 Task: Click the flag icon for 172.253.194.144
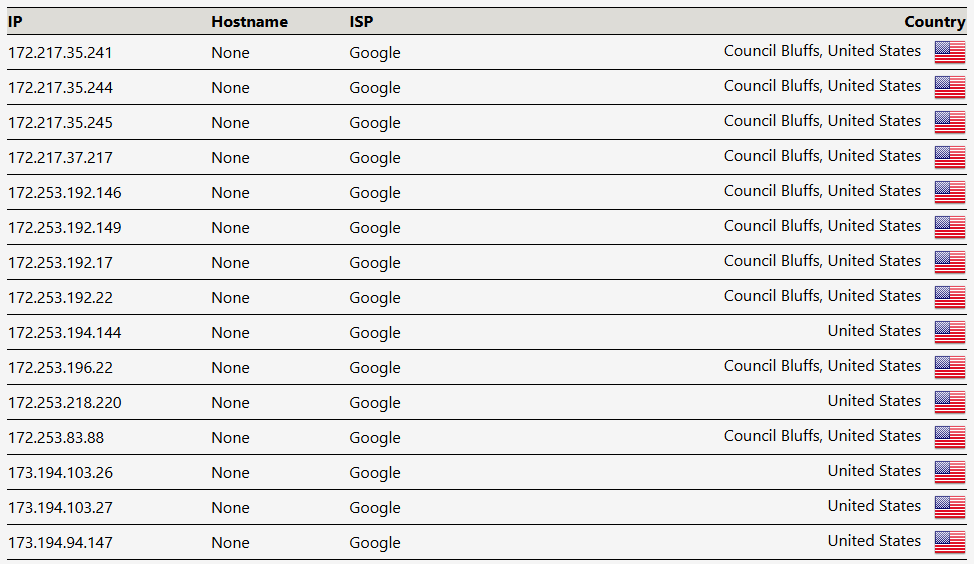[949, 332]
